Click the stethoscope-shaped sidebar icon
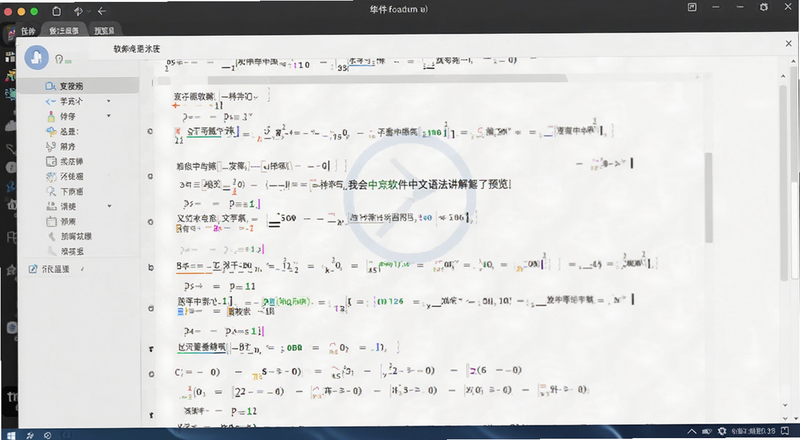Viewport: 800px width, 440px height. (x=51, y=146)
